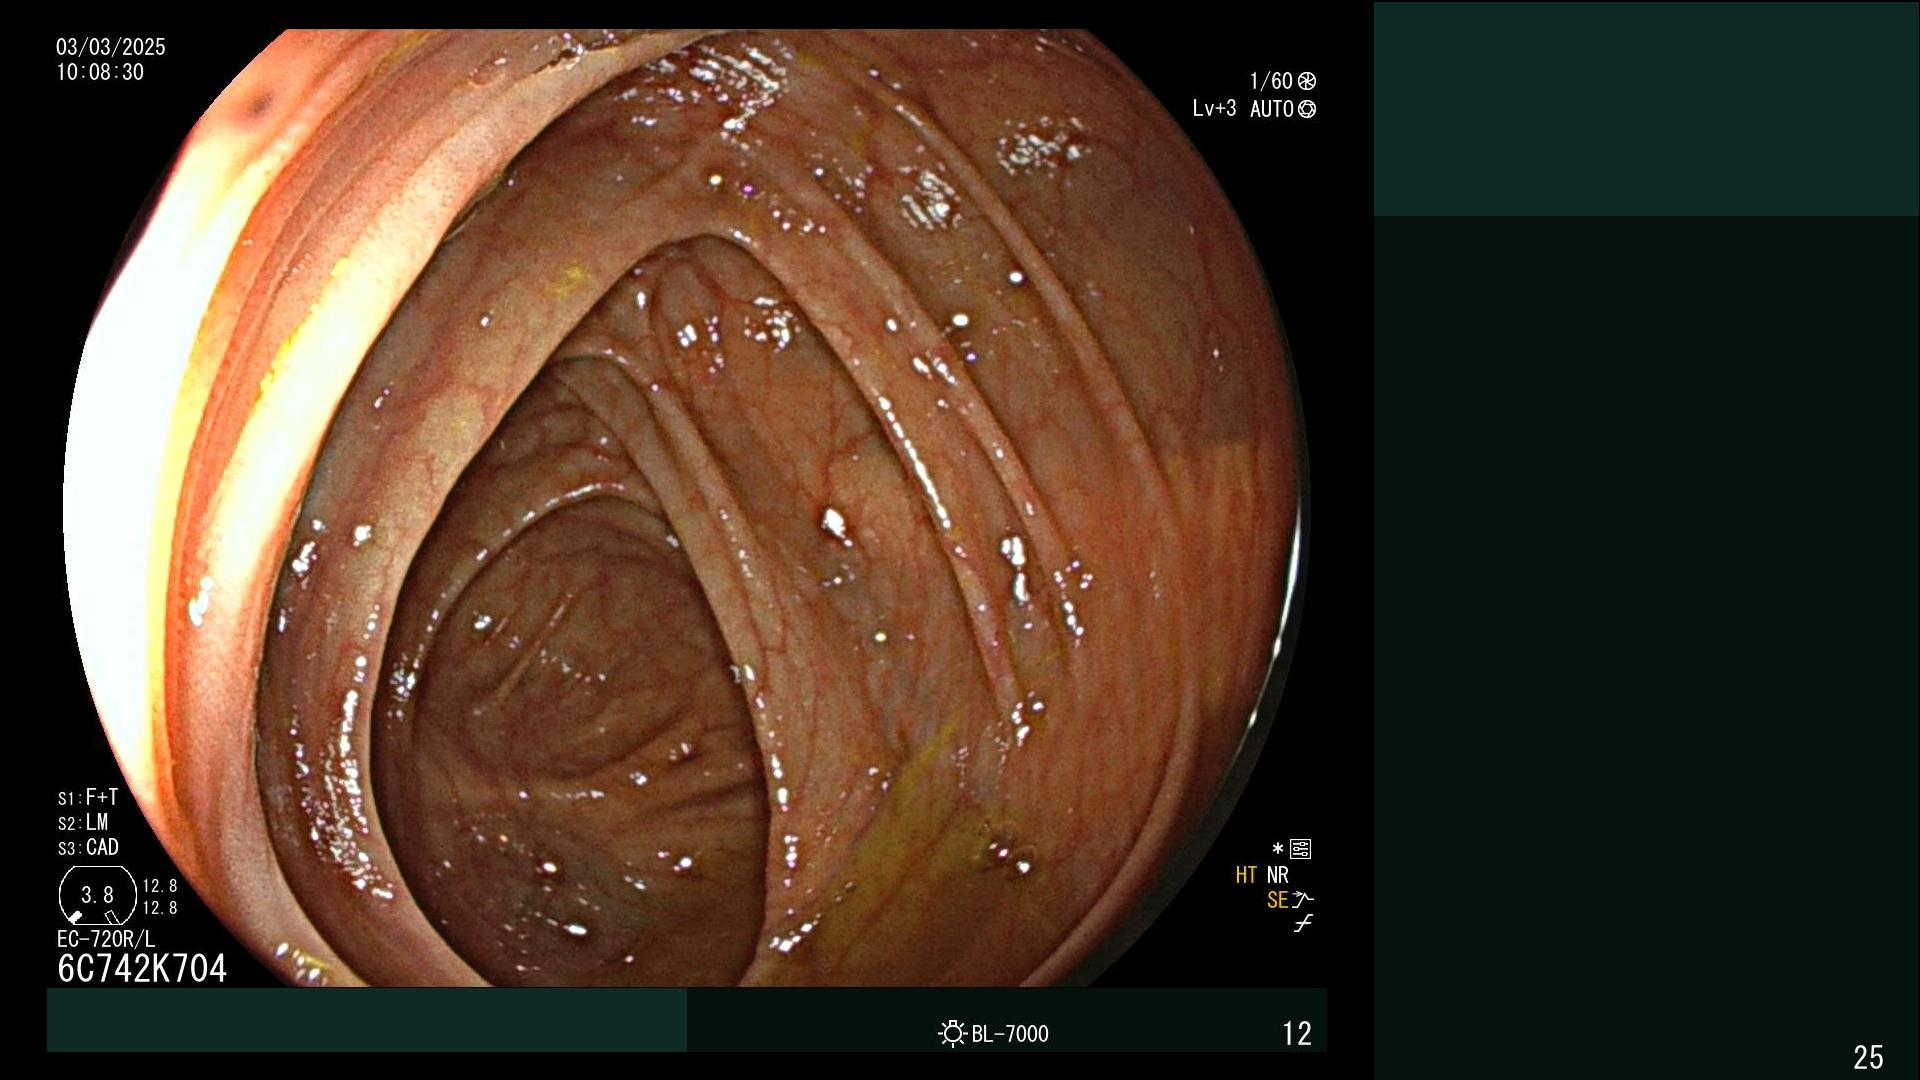The image size is (1920, 1080).
Task: Click the S3: CAD switch assignment
Action: (88, 847)
